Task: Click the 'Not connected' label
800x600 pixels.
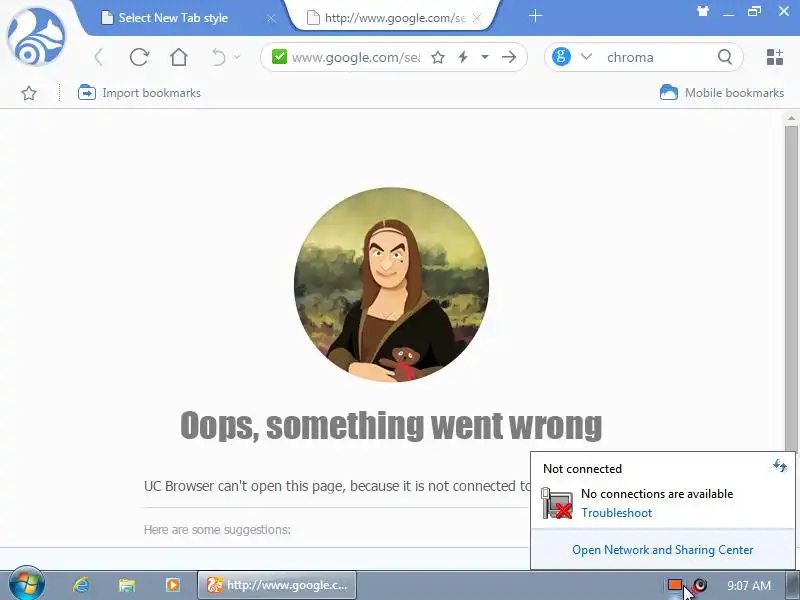Action: [582, 469]
